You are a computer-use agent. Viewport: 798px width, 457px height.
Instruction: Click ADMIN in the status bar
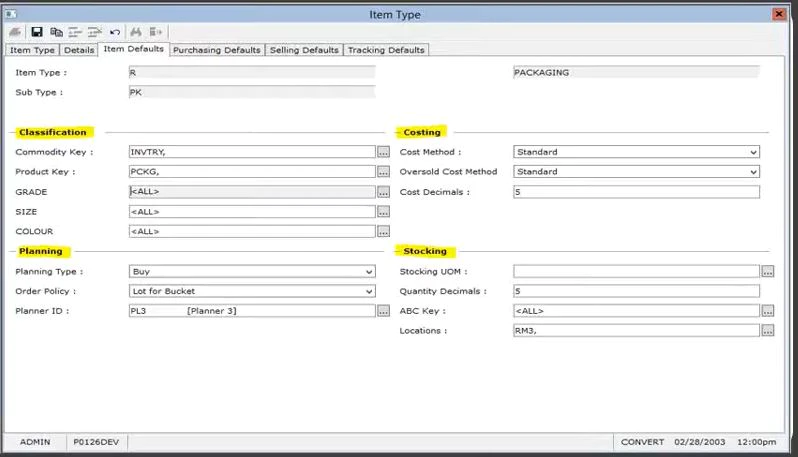point(35,442)
